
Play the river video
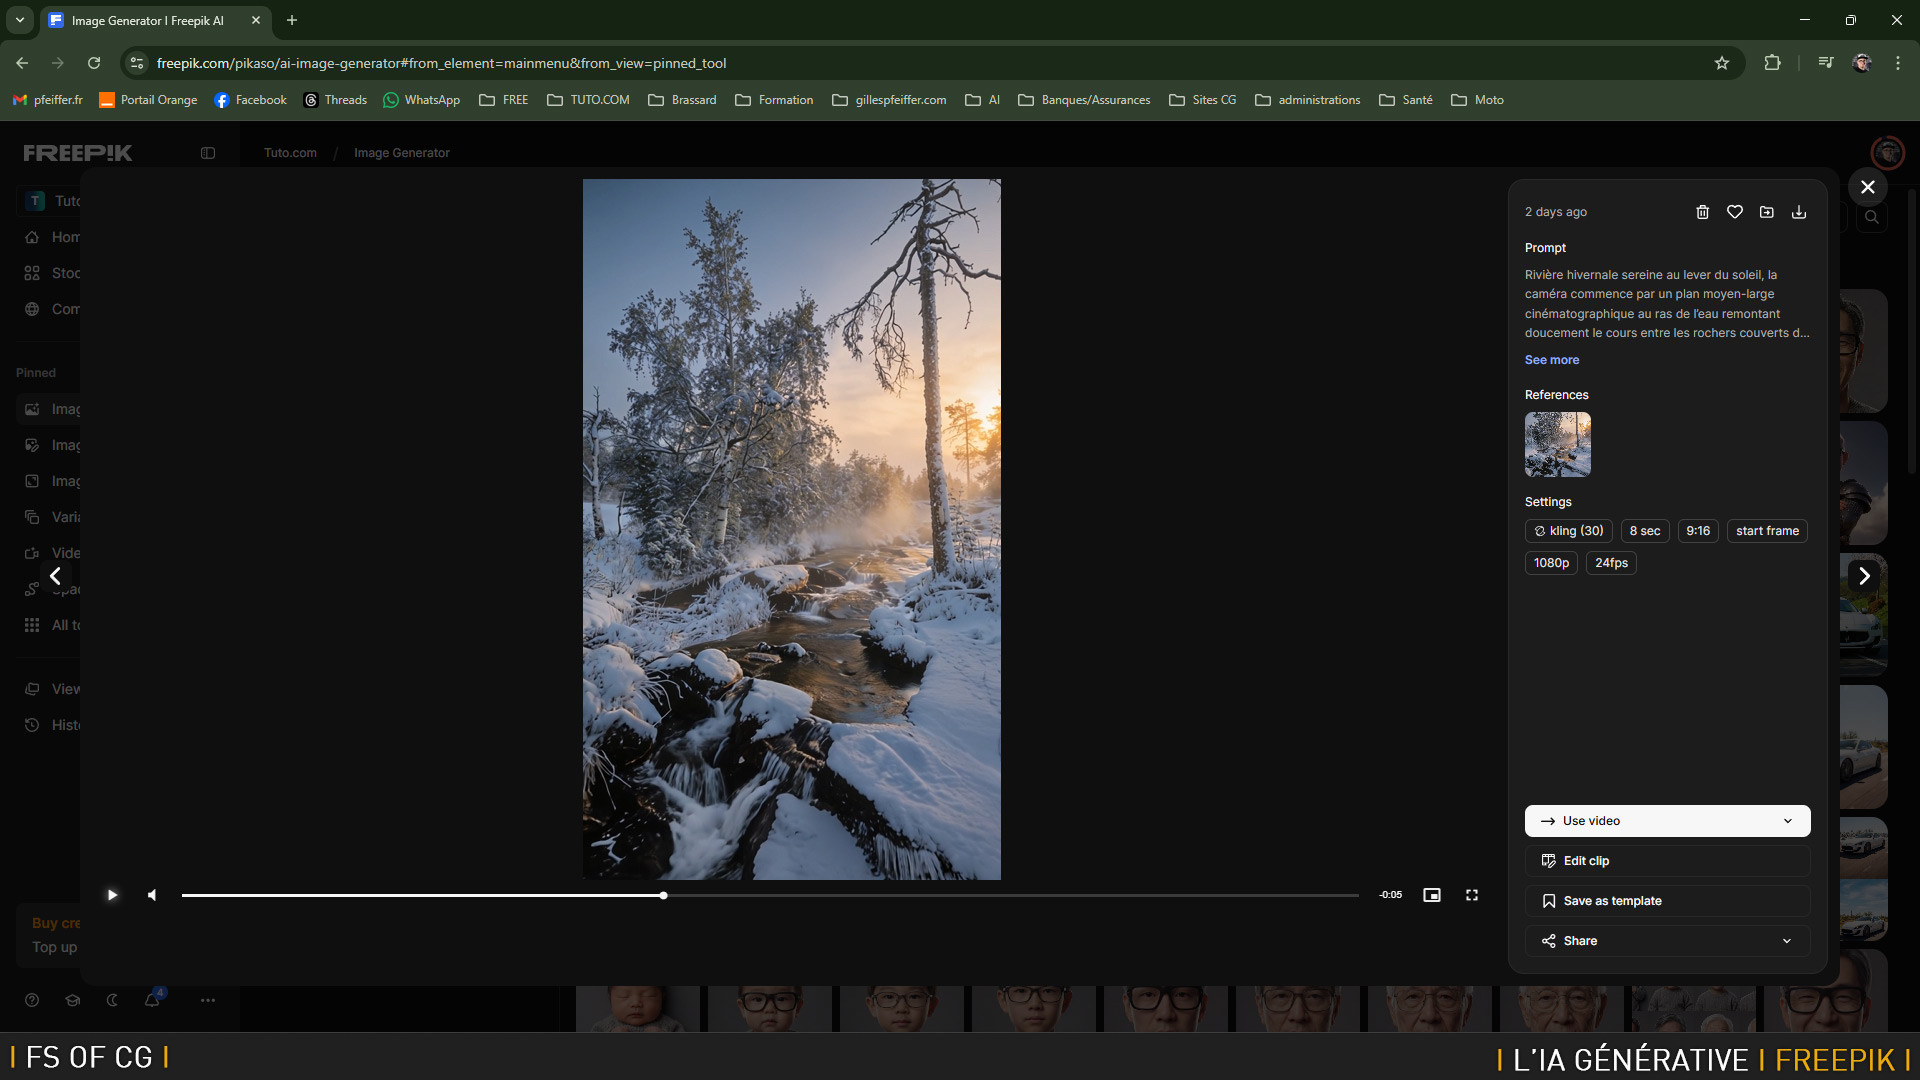pyautogui.click(x=112, y=895)
